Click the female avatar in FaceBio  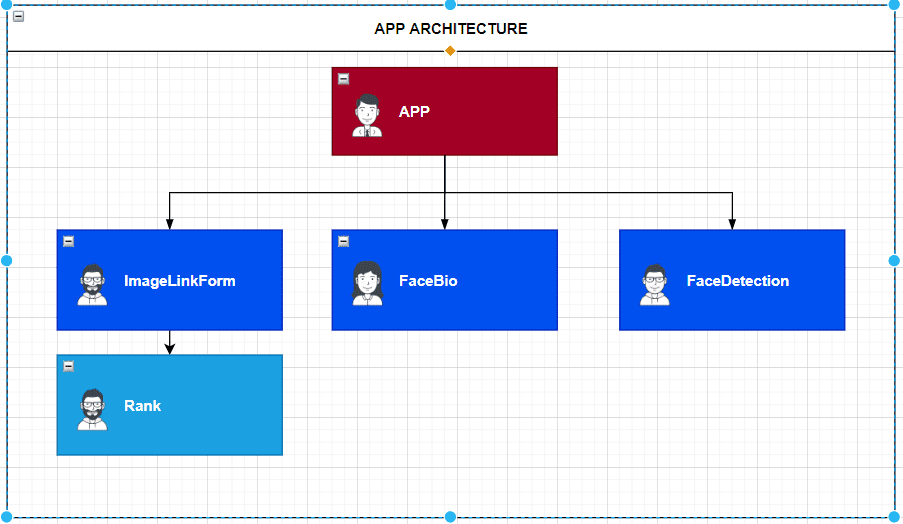(367, 283)
